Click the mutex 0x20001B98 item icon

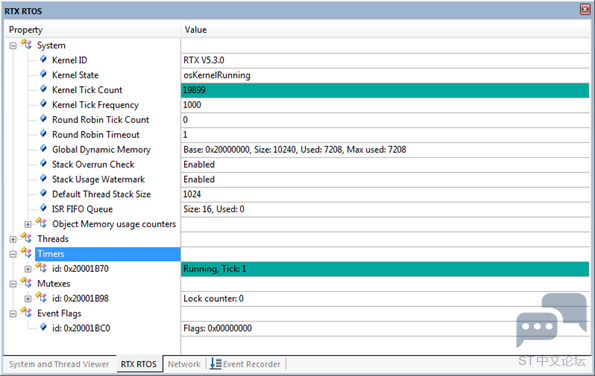click(x=41, y=297)
